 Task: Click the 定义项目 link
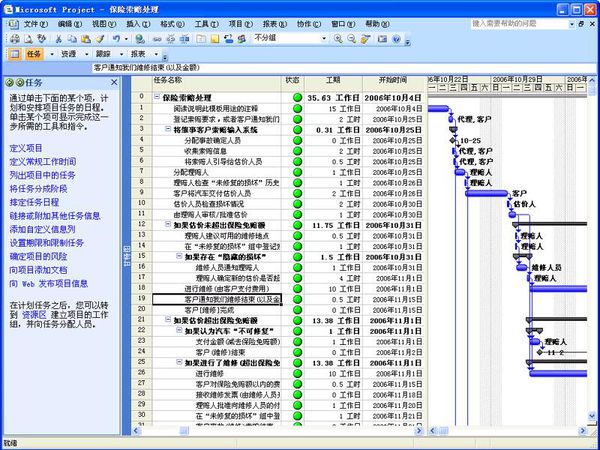pos(26,148)
